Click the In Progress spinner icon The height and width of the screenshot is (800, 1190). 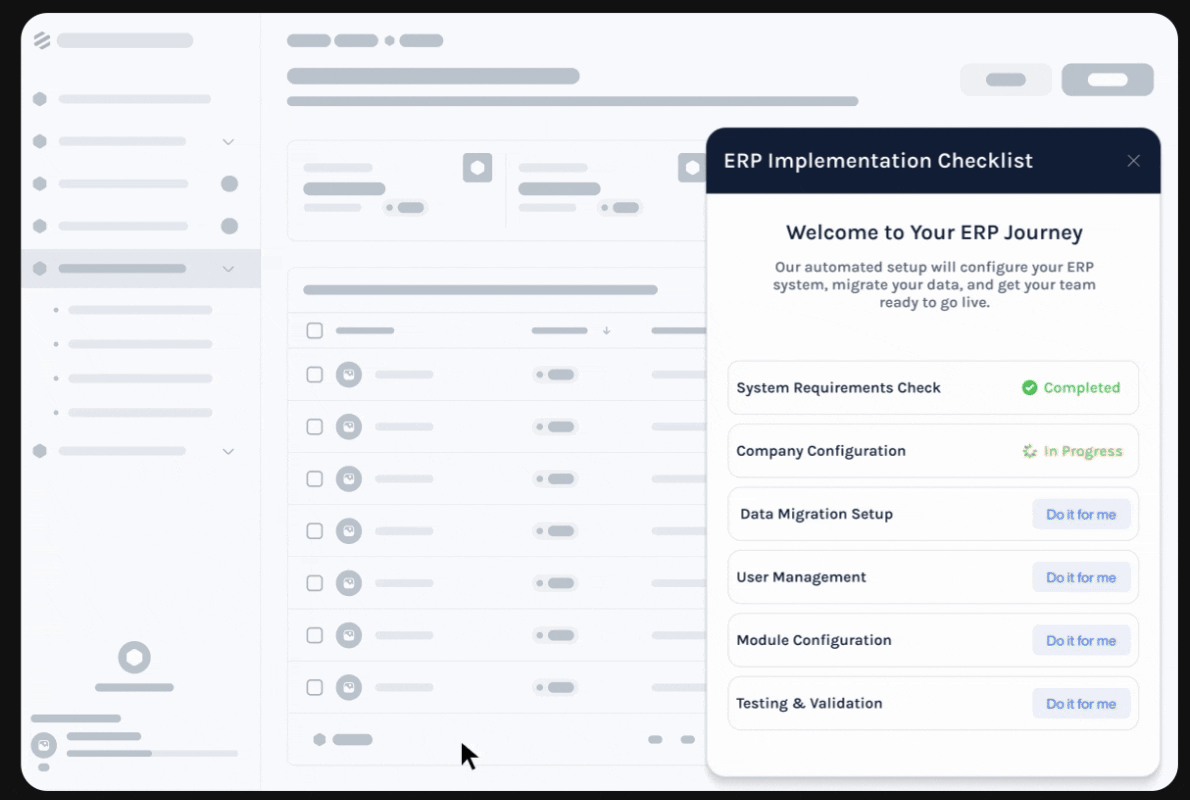pyautogui.click(x=1029, y=451)
